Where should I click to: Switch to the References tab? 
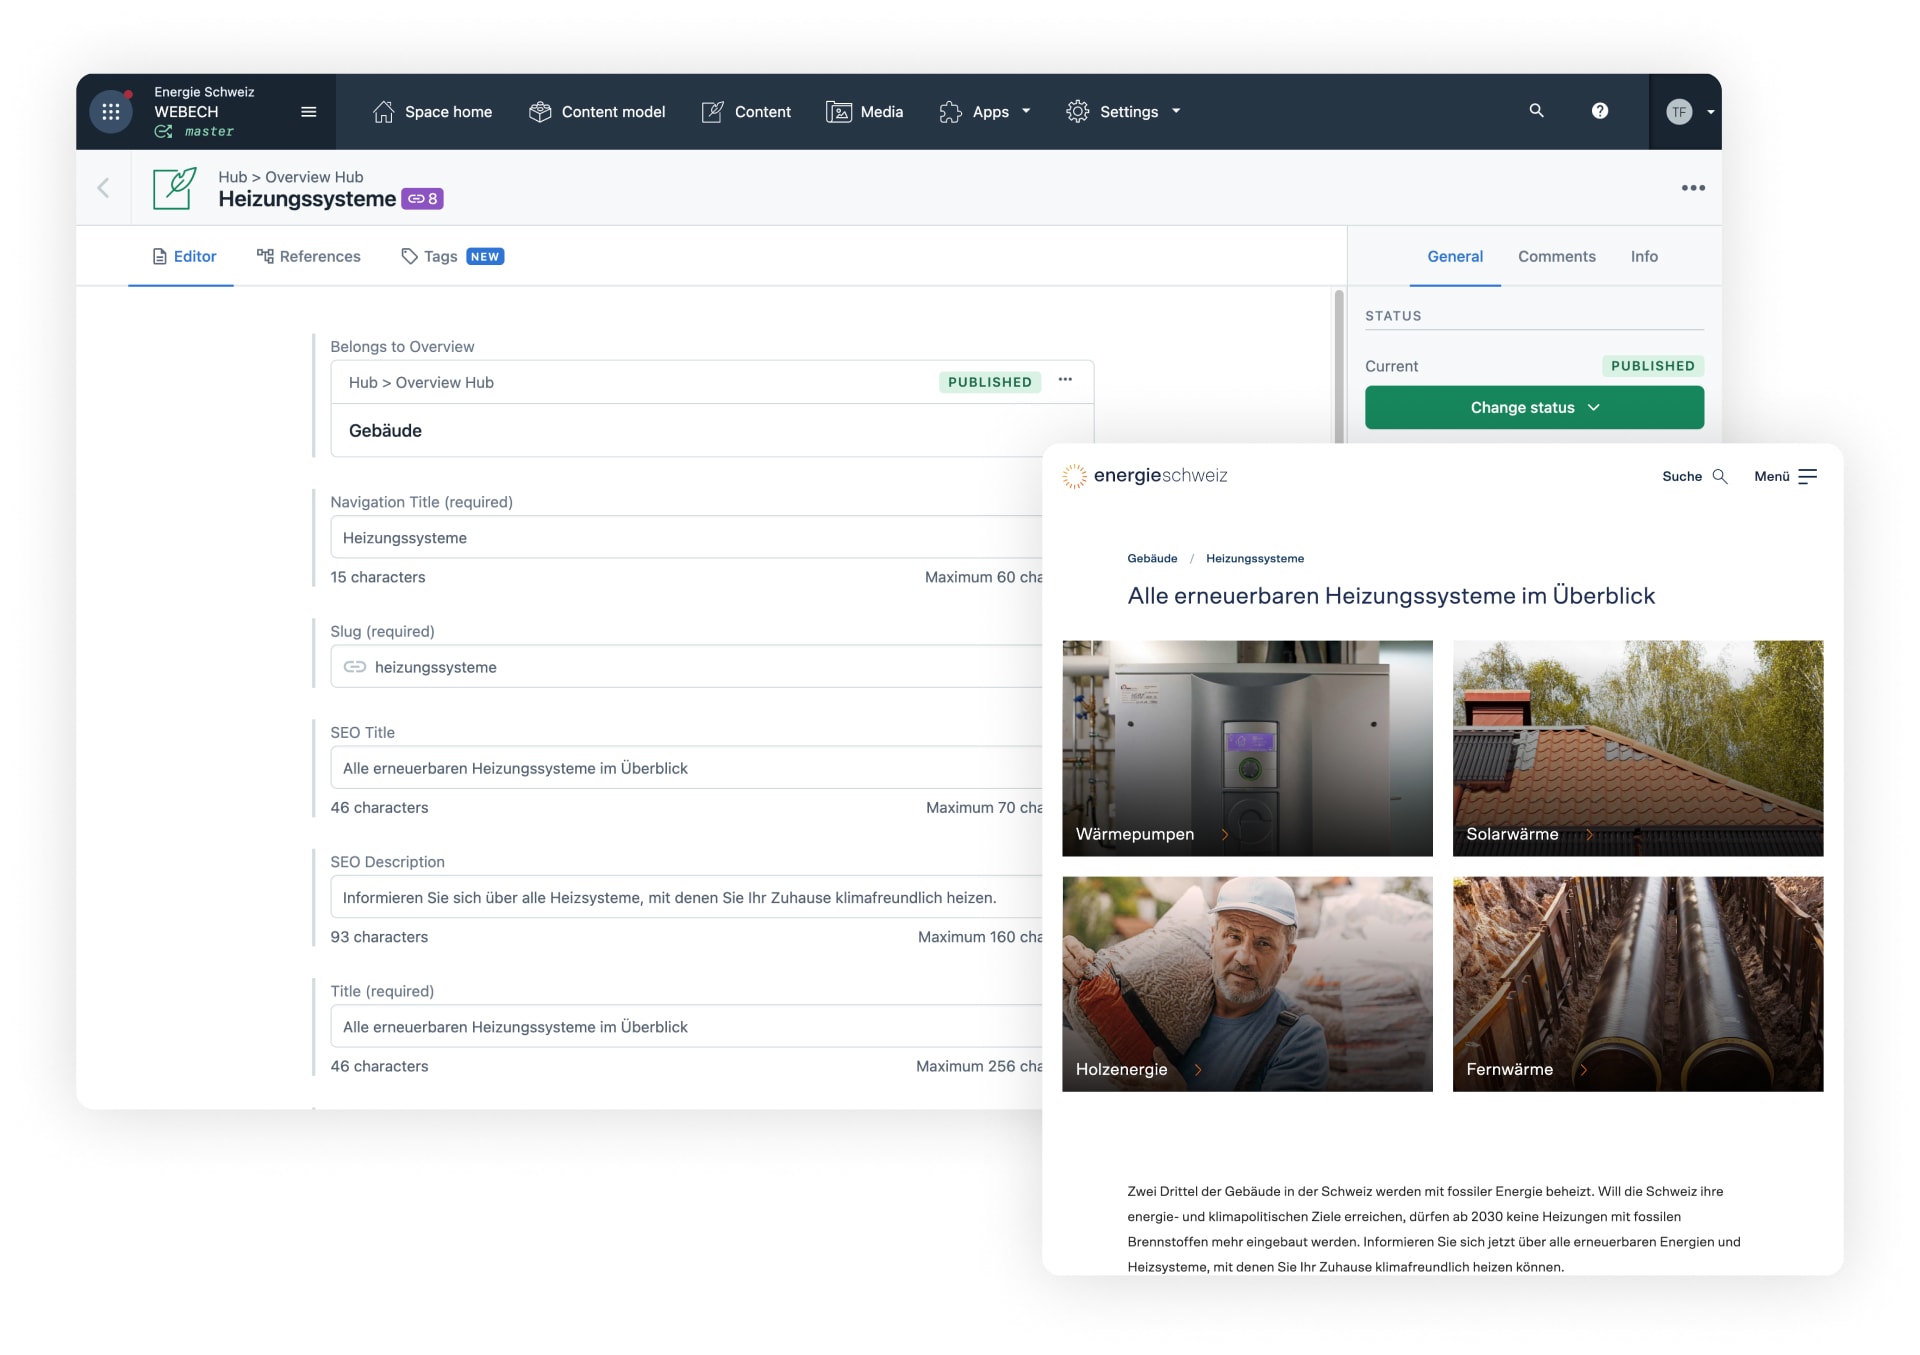[309, 257]
